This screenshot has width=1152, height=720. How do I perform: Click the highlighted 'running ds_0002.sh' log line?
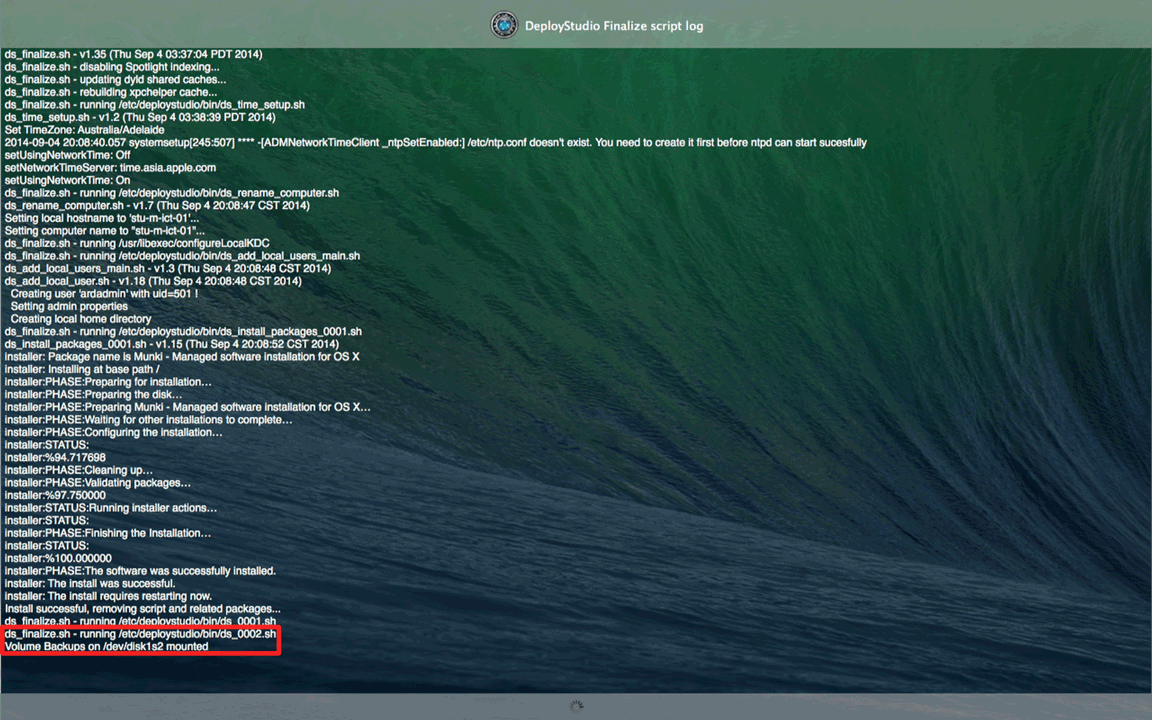coord(139,634)
